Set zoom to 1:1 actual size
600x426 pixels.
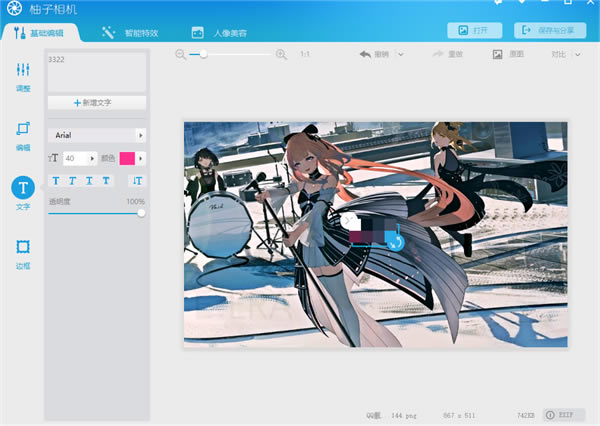point(305,54)
